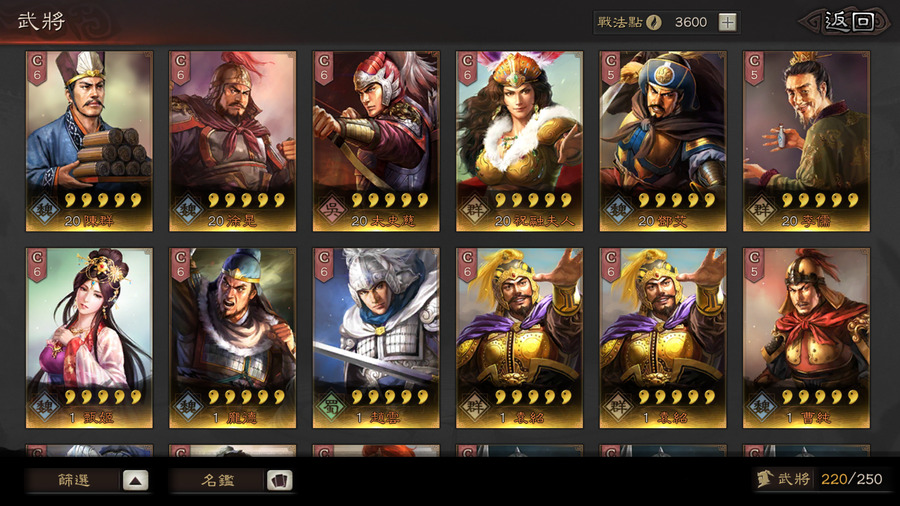This screenshot has width=900, height=506.
Task: Select the 李儒 card
Action: pyautogui.click(x=806, y=141)
